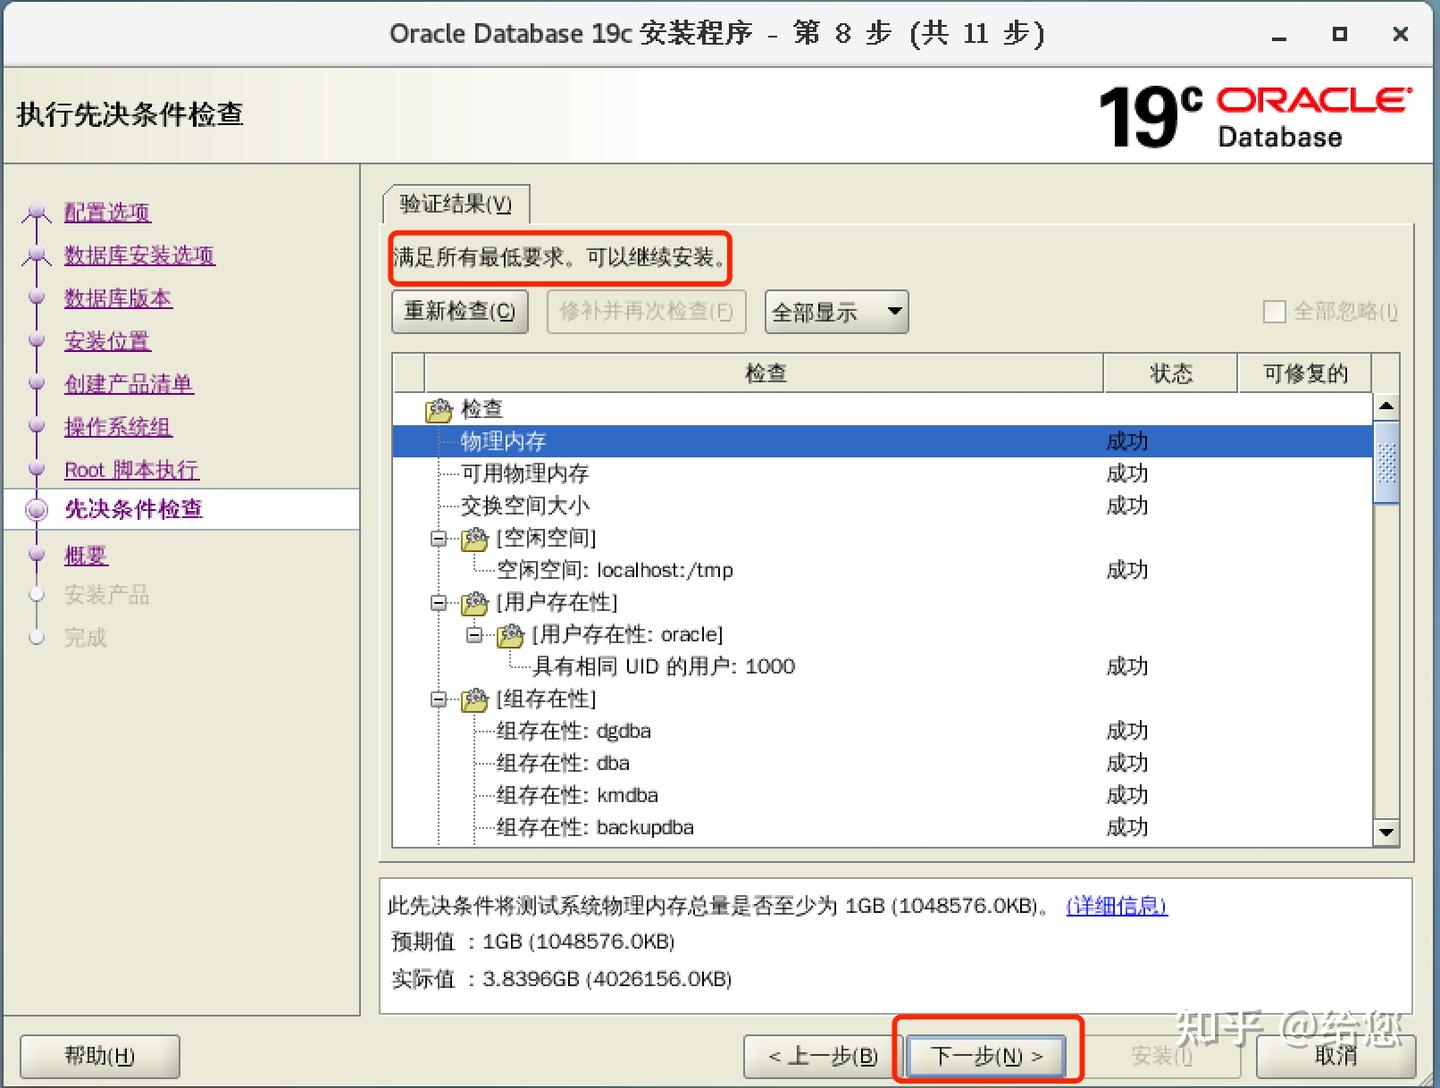The height and width of the screenshot is (1088, 1440).
Task: Click the 空闲空间 folder icon
Action: 474,538
